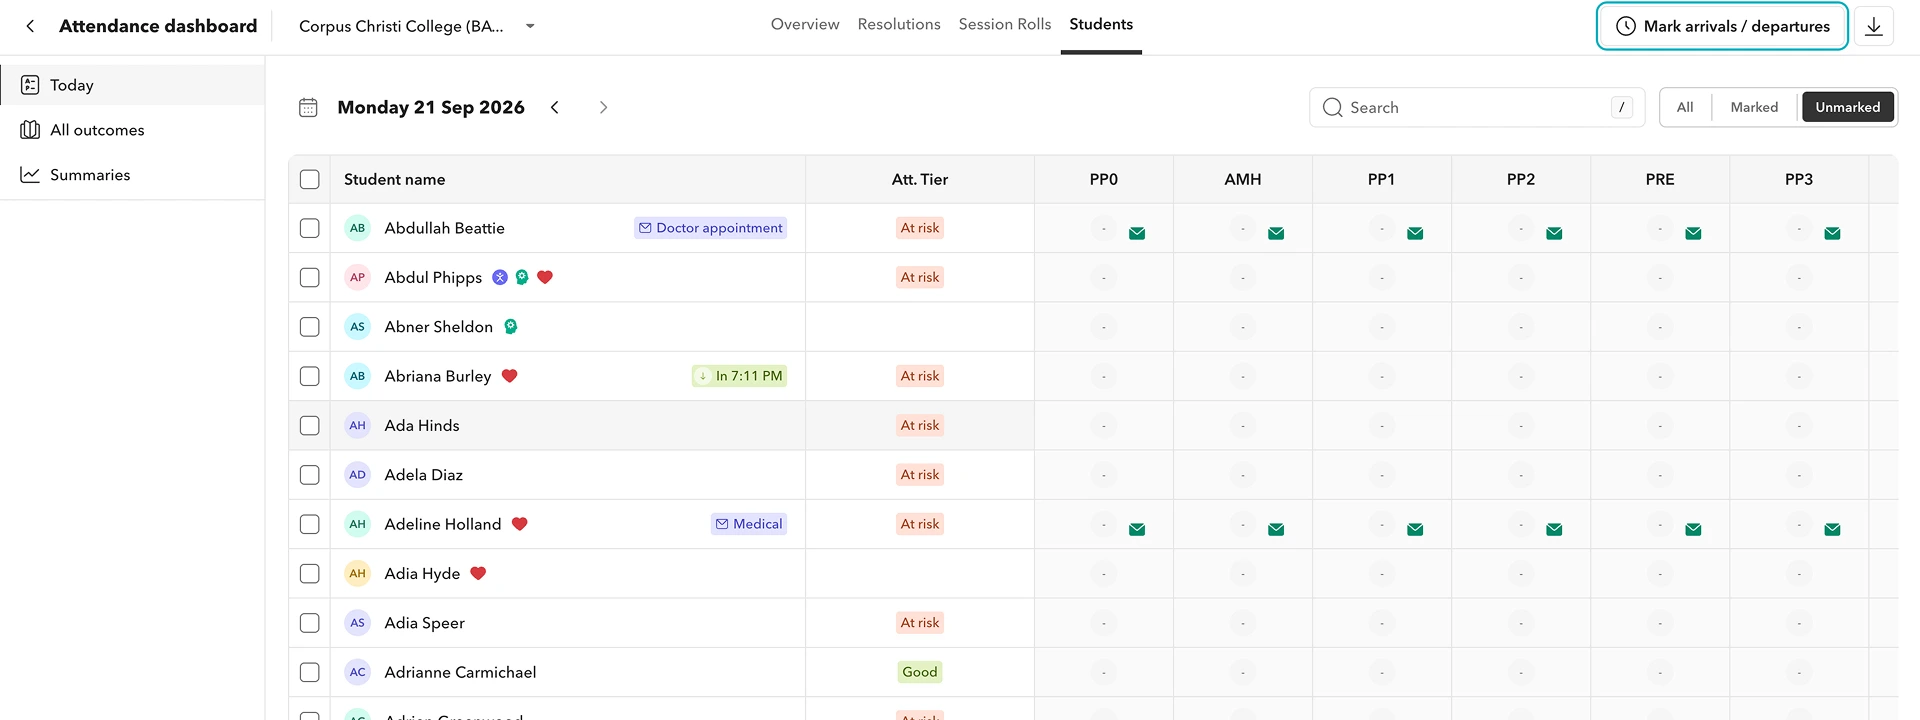1920x720 pixels.
Task: Click the heart icon beside Abriana Burley
Action: pos(509,376)
